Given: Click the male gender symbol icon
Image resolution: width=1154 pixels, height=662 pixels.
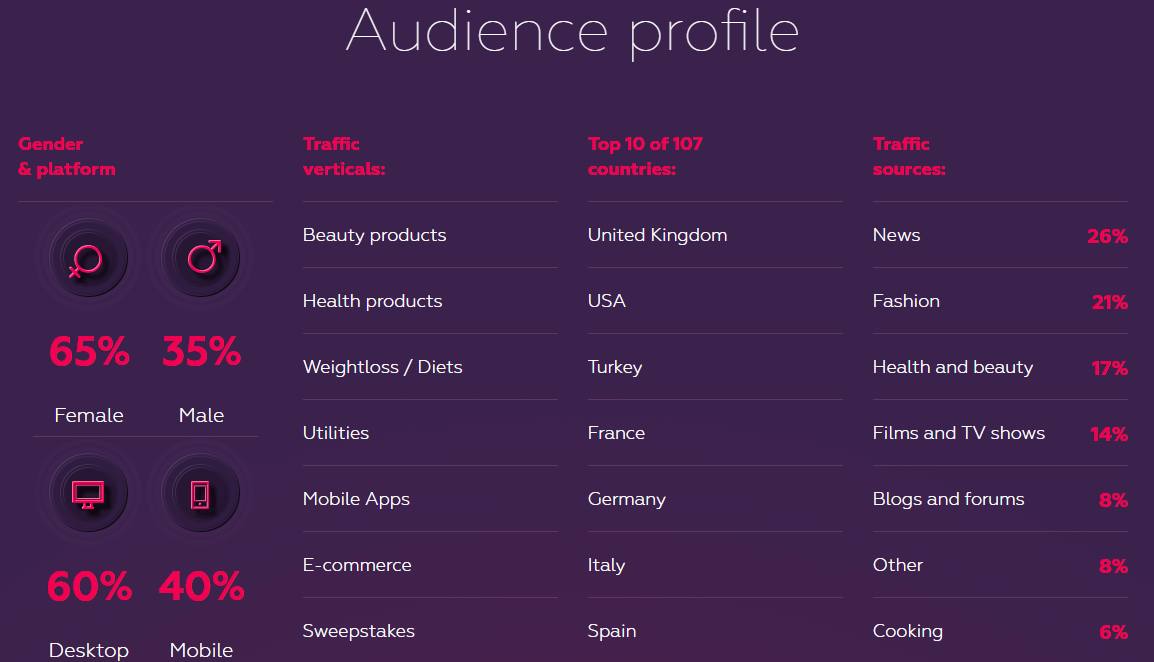Looking at the screenshot, I should point(201,258).
